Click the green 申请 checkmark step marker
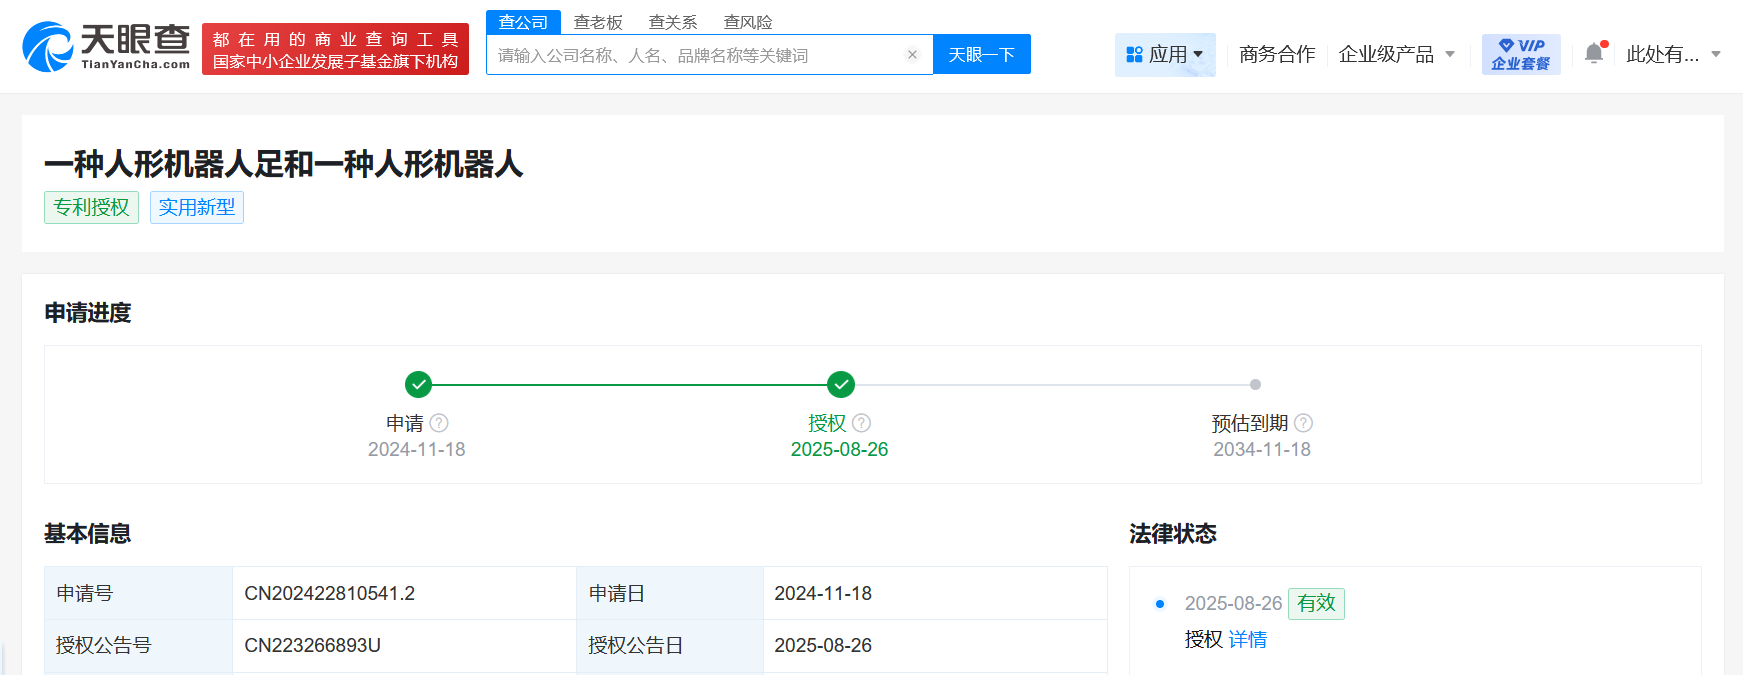1743x675 pixels. coord(418,384)
